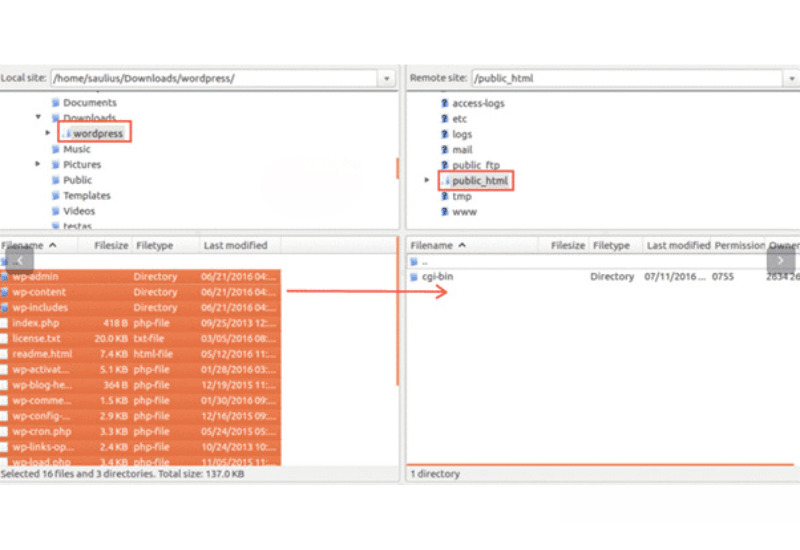
Task: Click the Music folder icon
Action: 56,149
